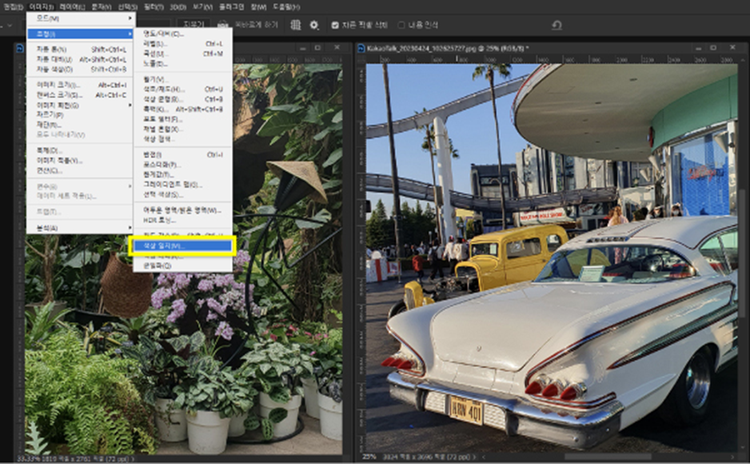
Task: Maximize the KakaoTalk photo document window
Action: (x=715, y=46)
